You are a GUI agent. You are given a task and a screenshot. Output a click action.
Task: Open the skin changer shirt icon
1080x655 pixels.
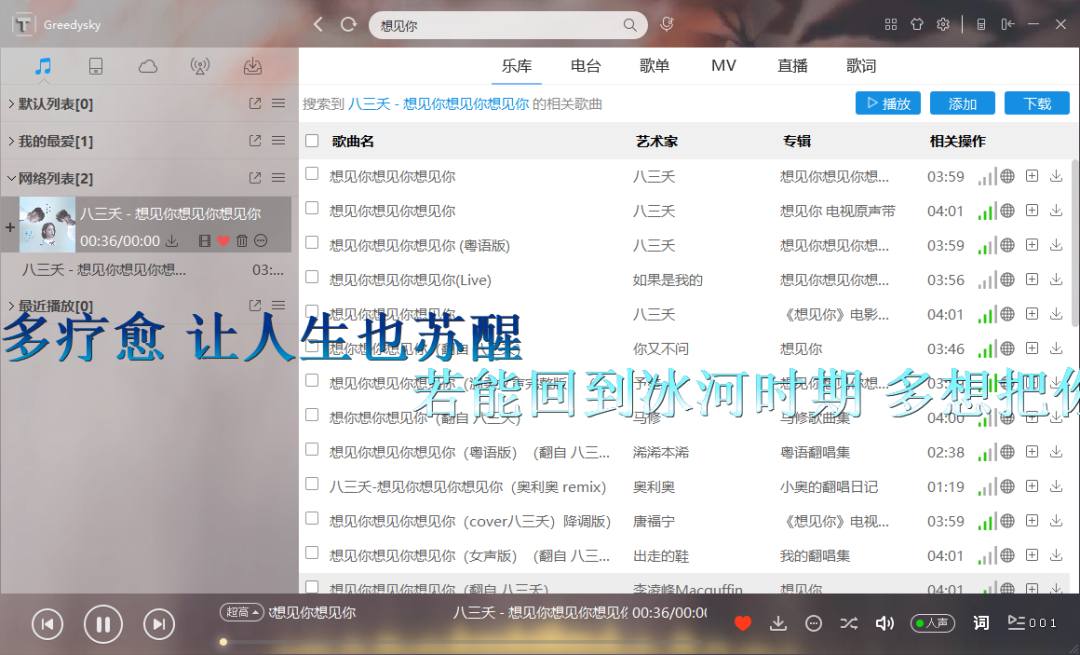click(917, 25)
